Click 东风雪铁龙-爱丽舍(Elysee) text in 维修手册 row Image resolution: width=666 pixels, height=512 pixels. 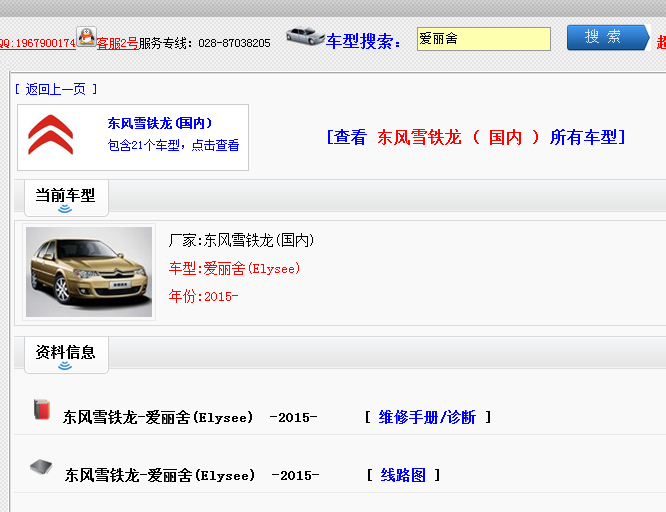tap(158, 417)
